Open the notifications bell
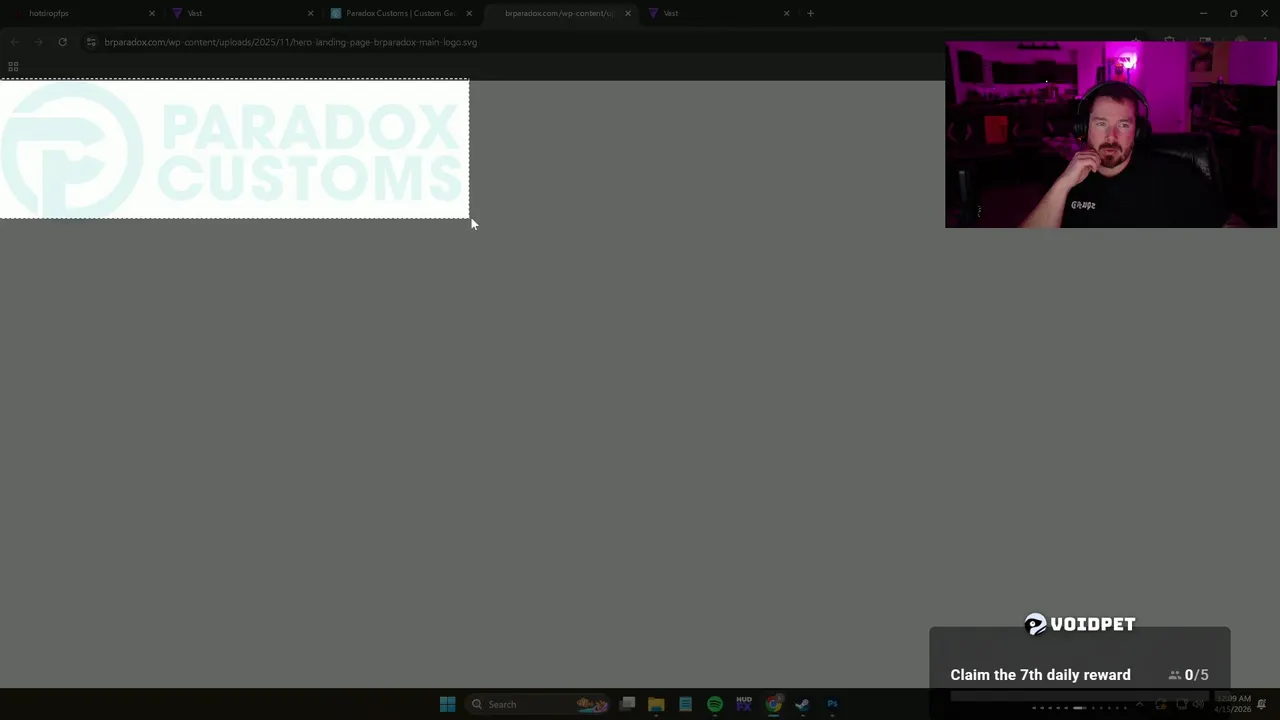The width and height of the screenshot is (1280, 720). (1262, 704)
